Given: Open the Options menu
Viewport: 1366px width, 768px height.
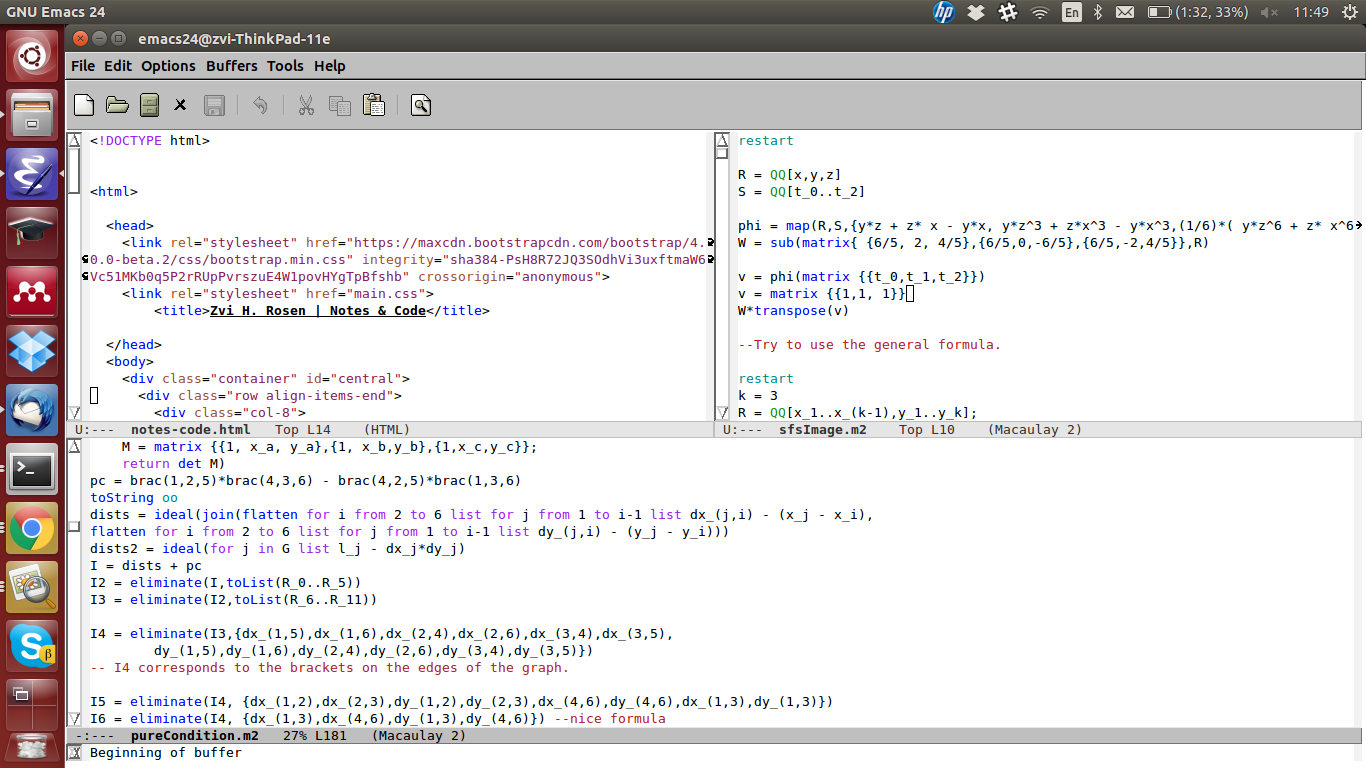Looking at the screenshot, I should coord(167,66).
